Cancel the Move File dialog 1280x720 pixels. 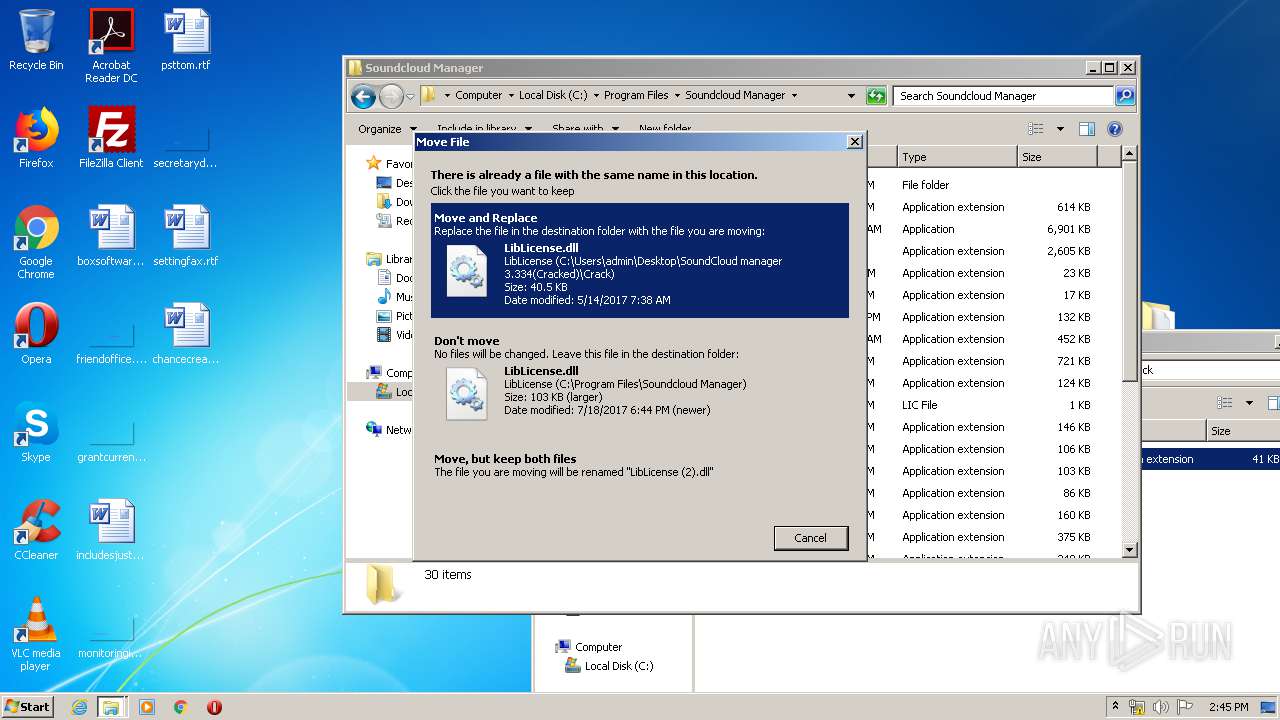[811, 538]
